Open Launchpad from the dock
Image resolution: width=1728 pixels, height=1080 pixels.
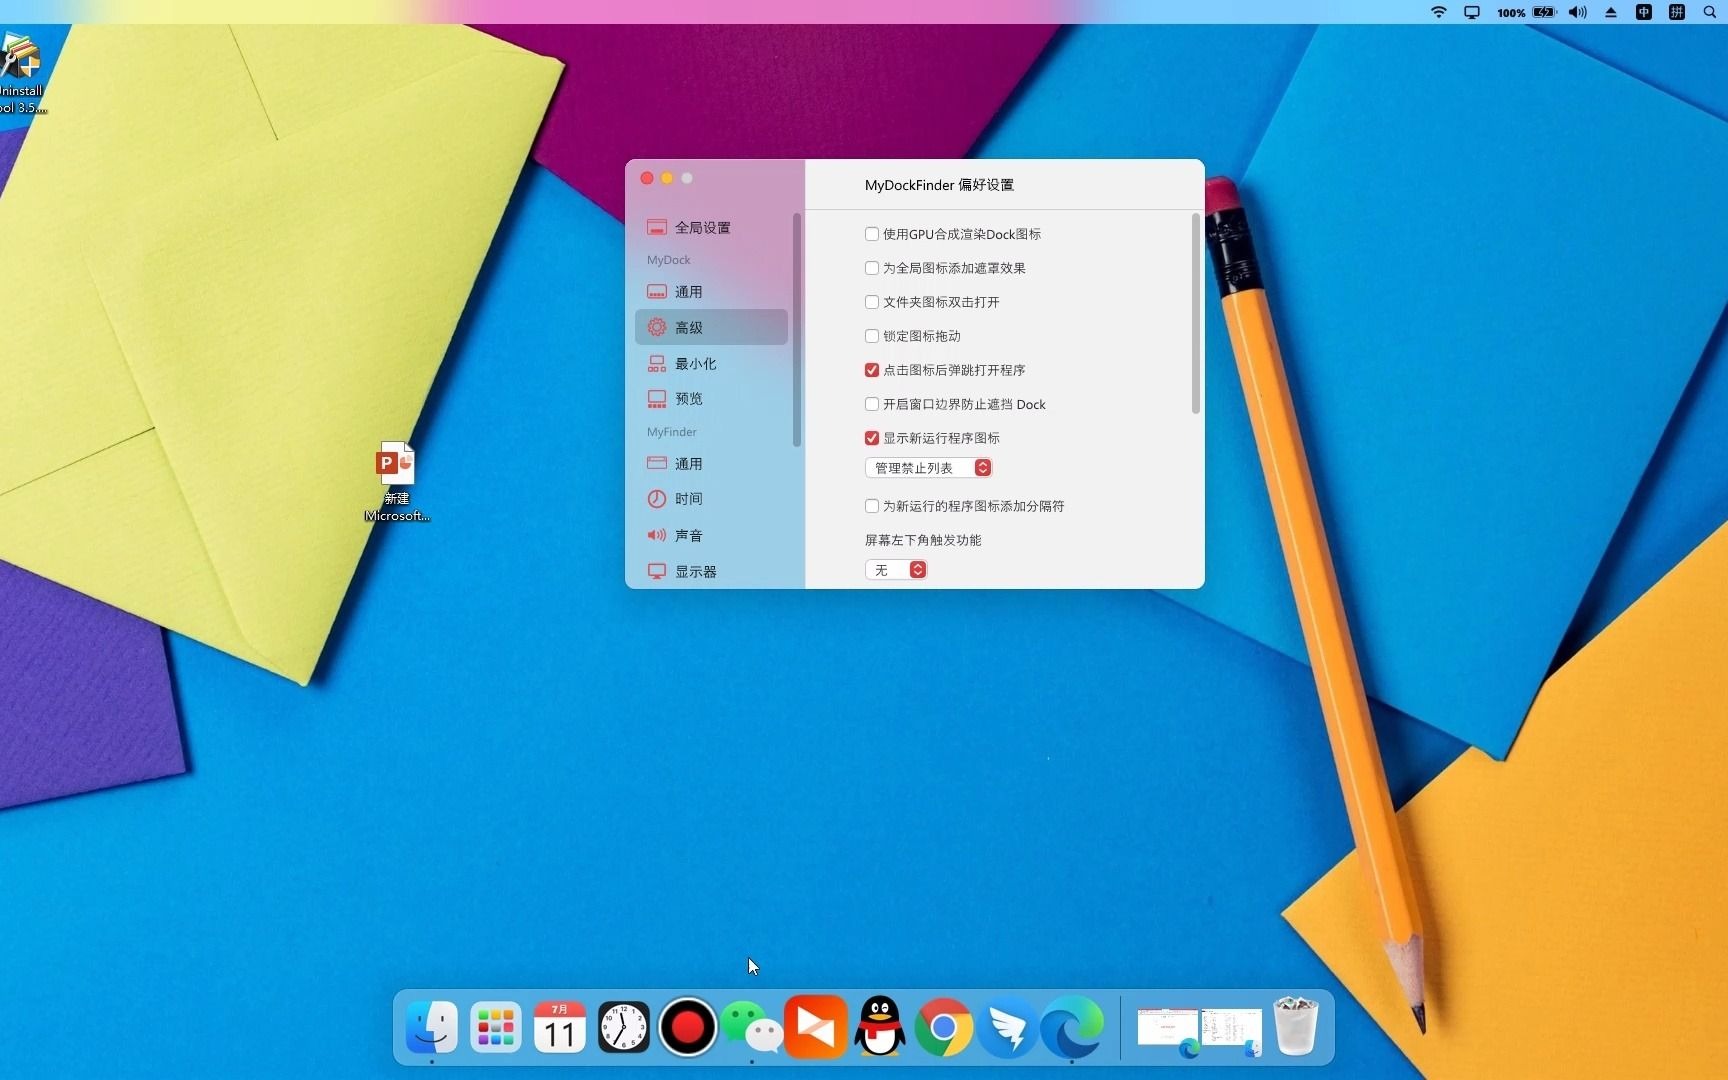click(x=495, y=1028)
